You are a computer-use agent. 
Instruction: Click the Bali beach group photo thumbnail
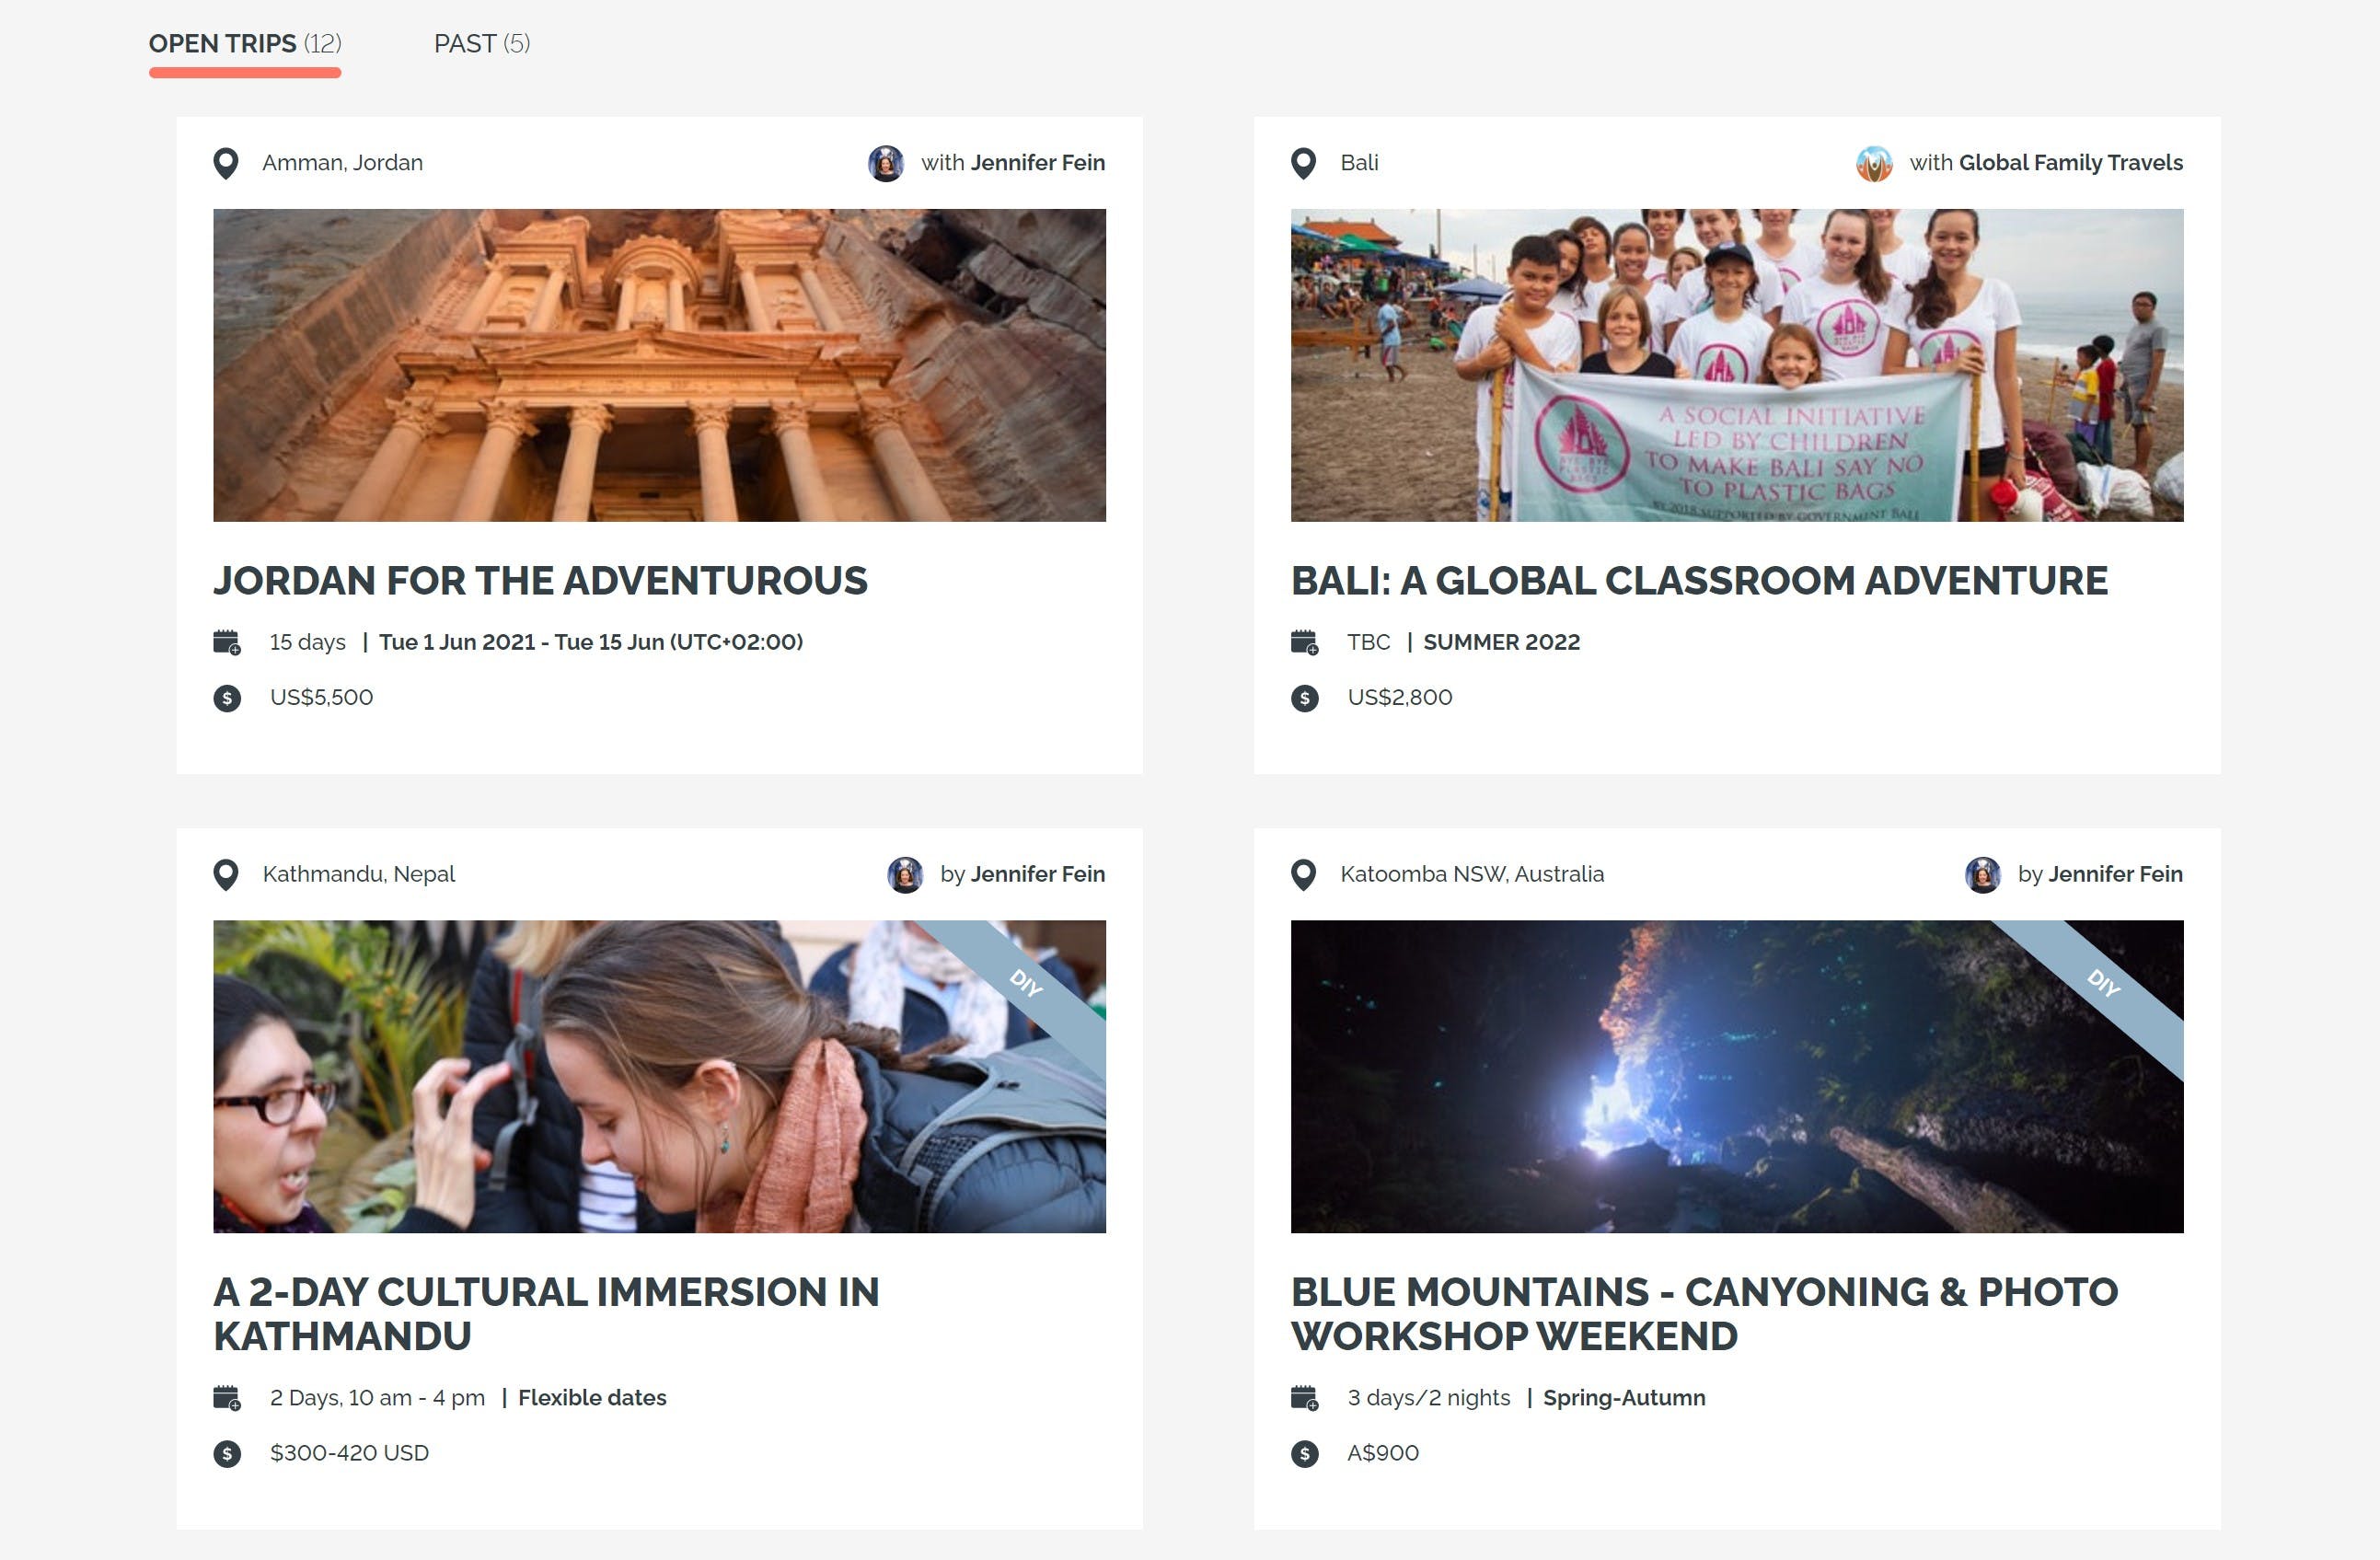click(1737, 365)
